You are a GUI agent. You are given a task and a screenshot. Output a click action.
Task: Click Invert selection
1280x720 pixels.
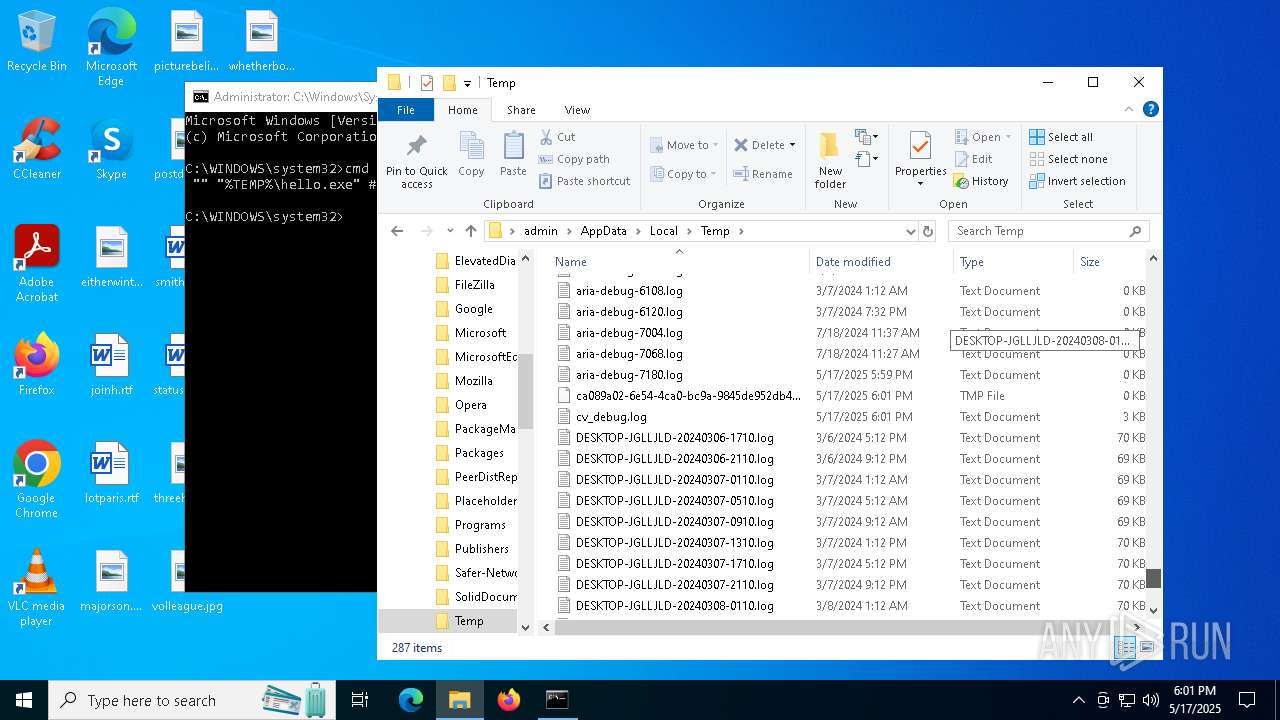click(1077, 181)
